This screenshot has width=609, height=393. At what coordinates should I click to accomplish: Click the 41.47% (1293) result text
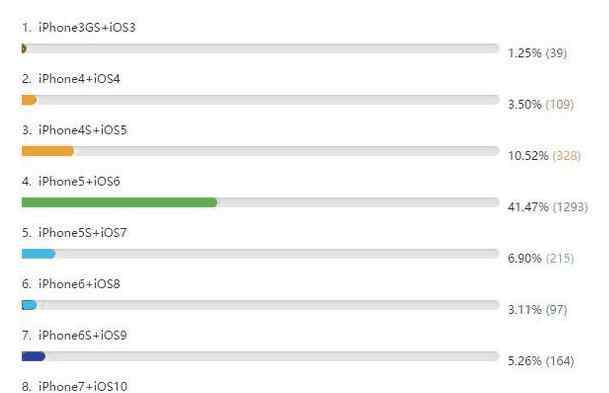[x=547, y=207]
